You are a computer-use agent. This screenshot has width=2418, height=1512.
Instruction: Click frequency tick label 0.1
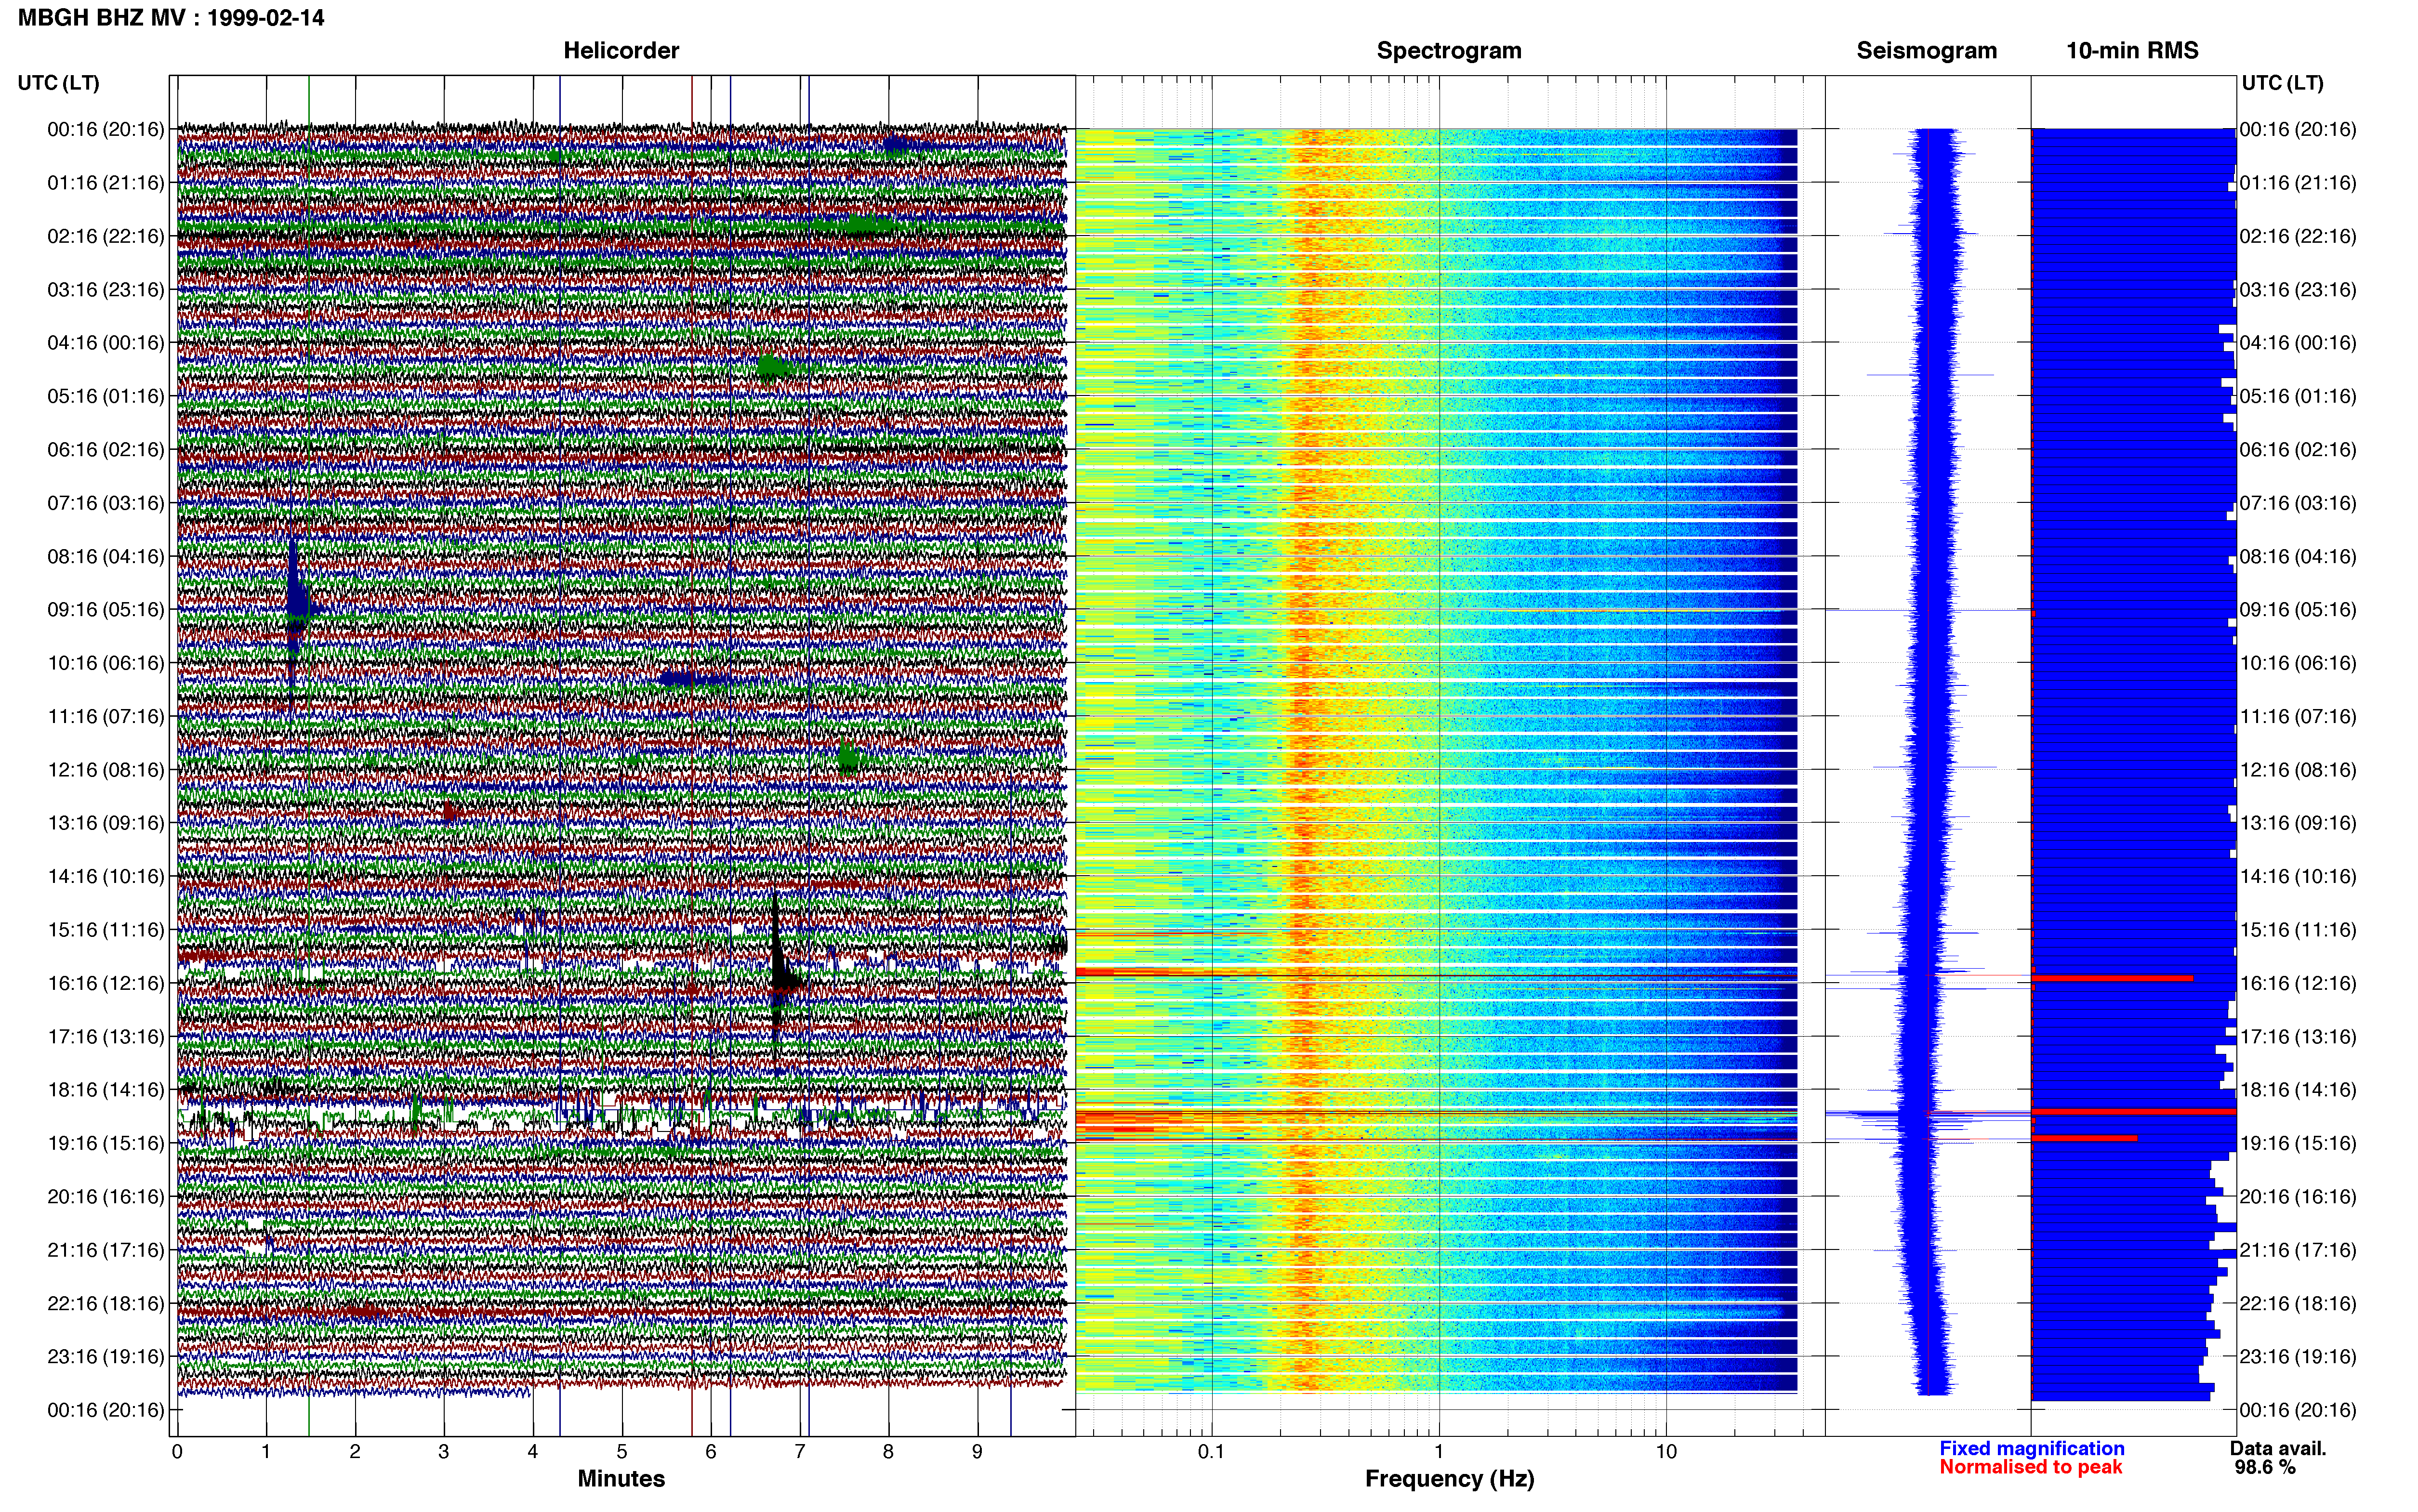(1211, 1452)
